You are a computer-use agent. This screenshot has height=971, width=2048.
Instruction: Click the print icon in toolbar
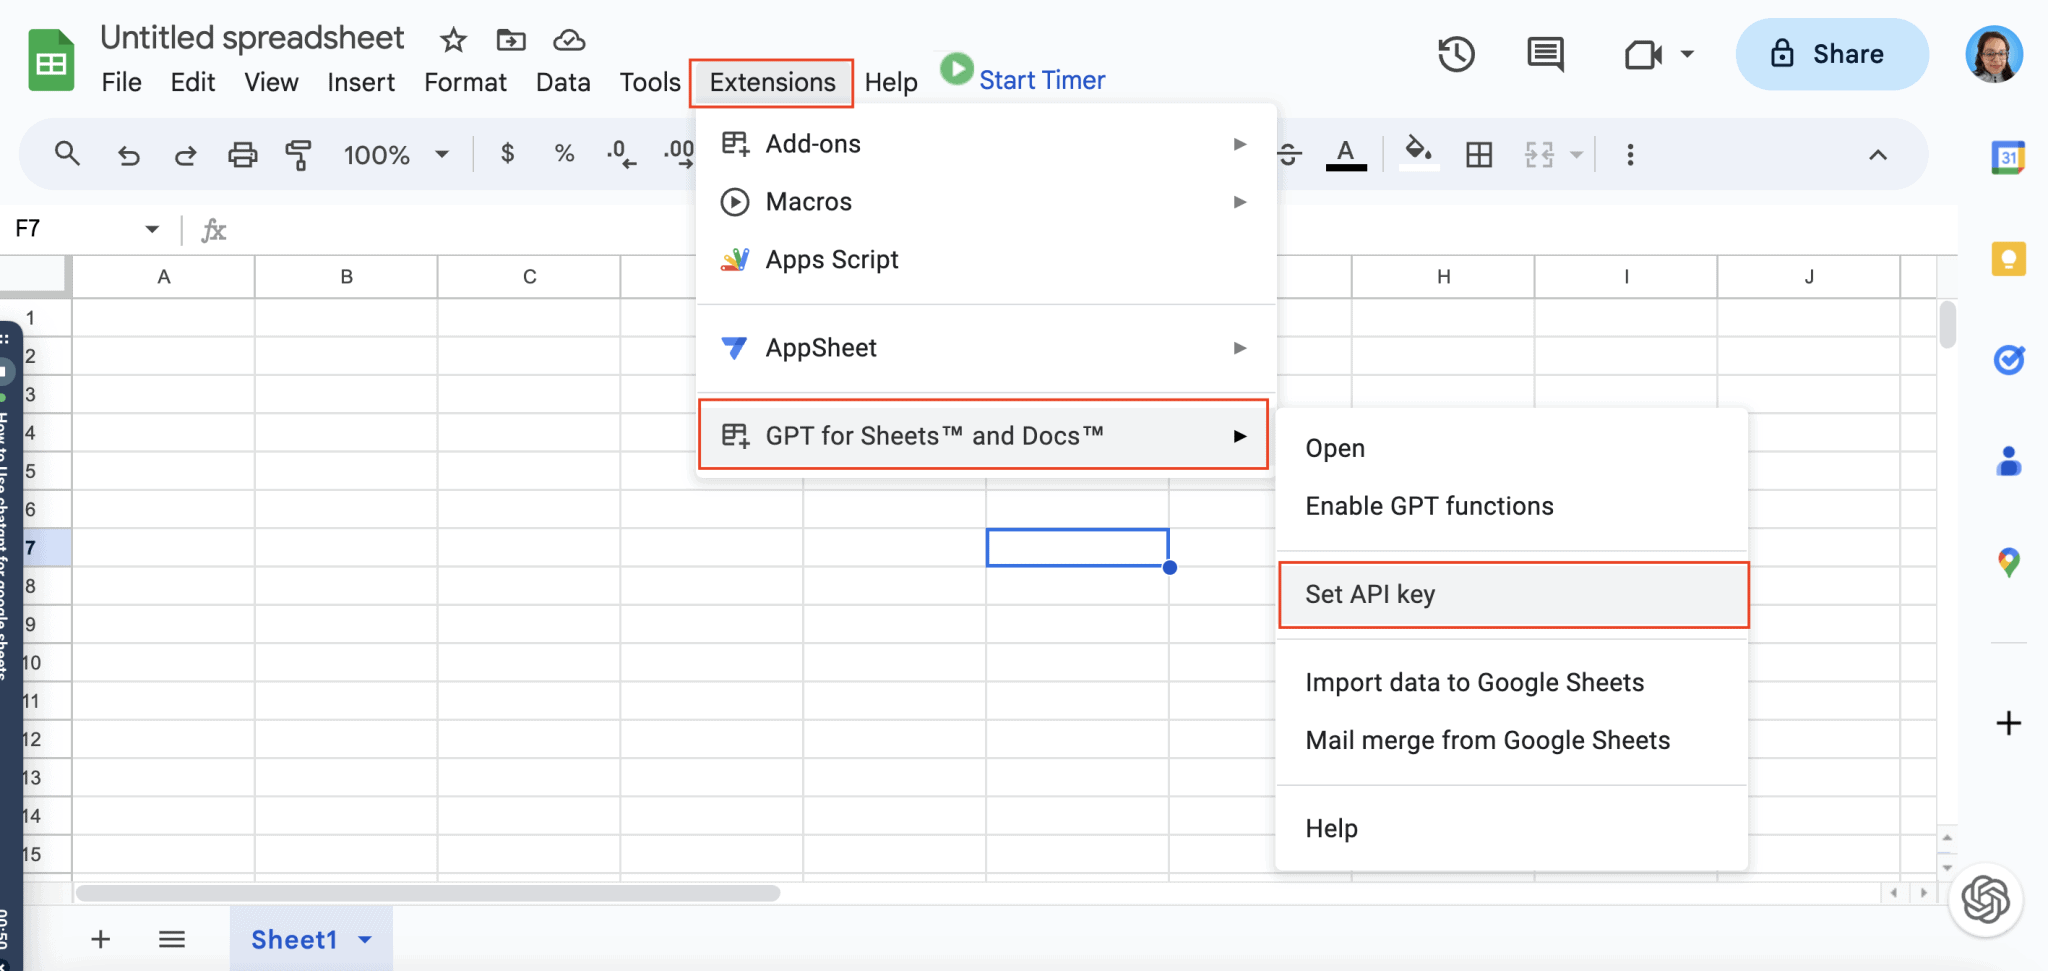tap(242, 154)
